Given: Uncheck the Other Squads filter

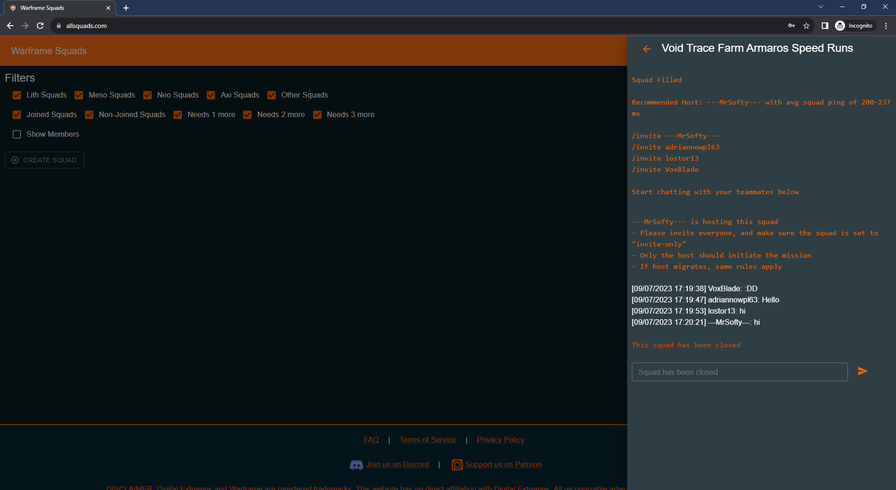Looking at the screenshot, I should [x=271, y=95].
